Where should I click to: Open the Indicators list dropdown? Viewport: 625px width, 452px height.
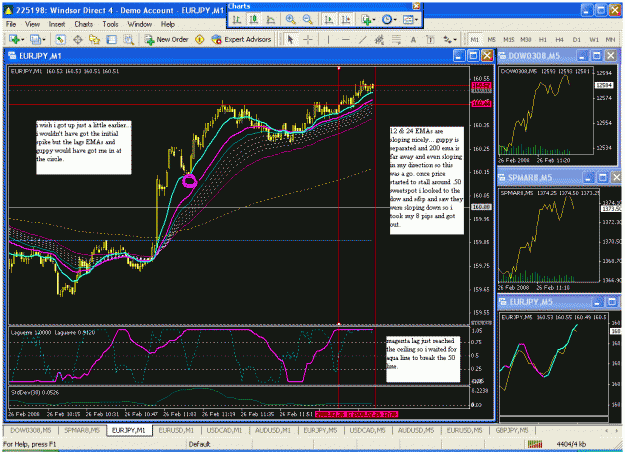368,19
